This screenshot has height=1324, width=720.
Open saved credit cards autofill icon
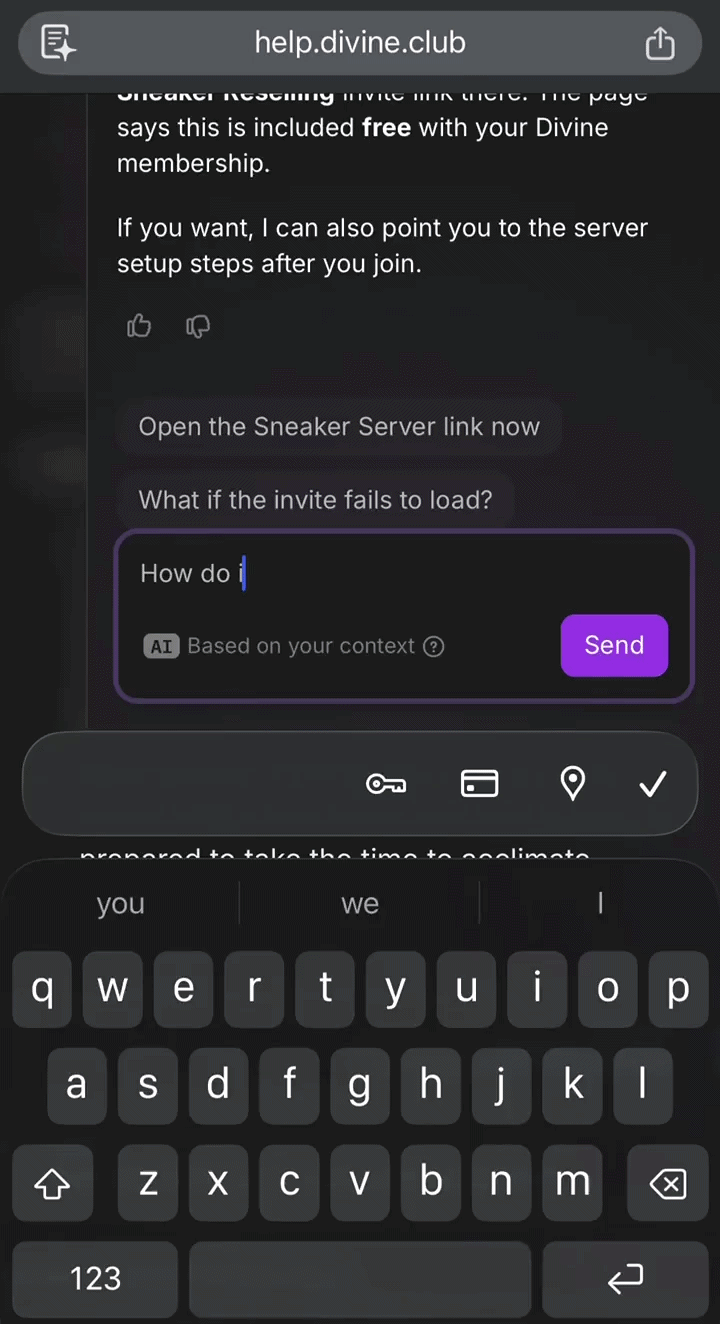tap(480, 784)
